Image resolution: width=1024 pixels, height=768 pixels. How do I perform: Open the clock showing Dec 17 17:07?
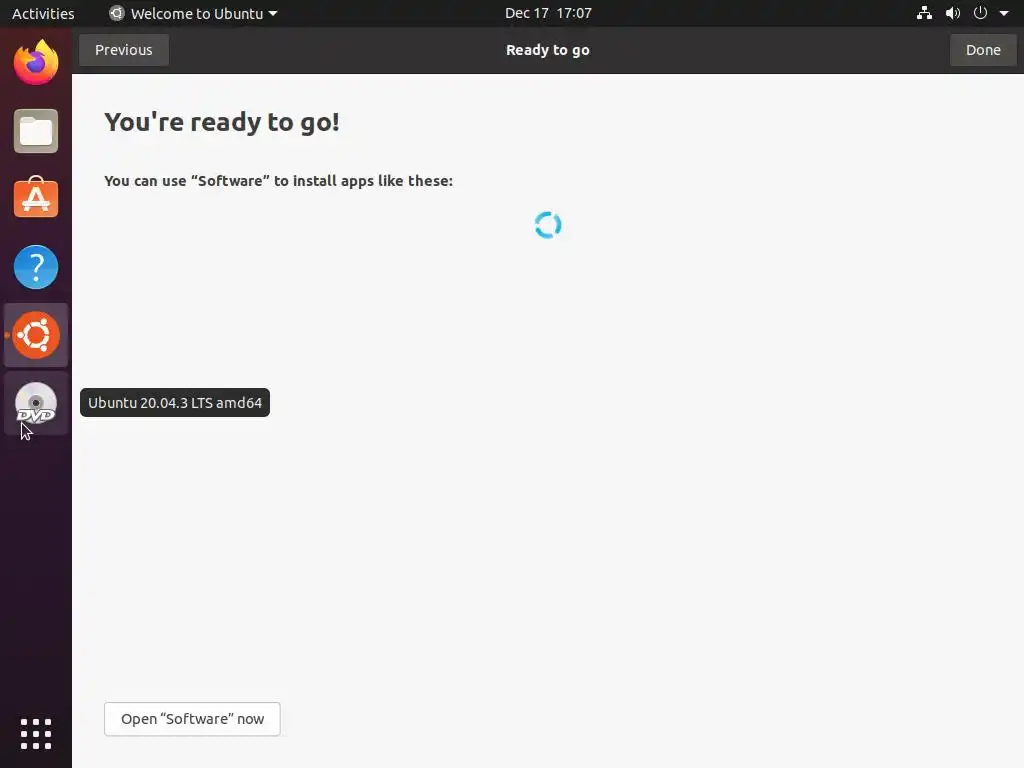pos(548,13)
